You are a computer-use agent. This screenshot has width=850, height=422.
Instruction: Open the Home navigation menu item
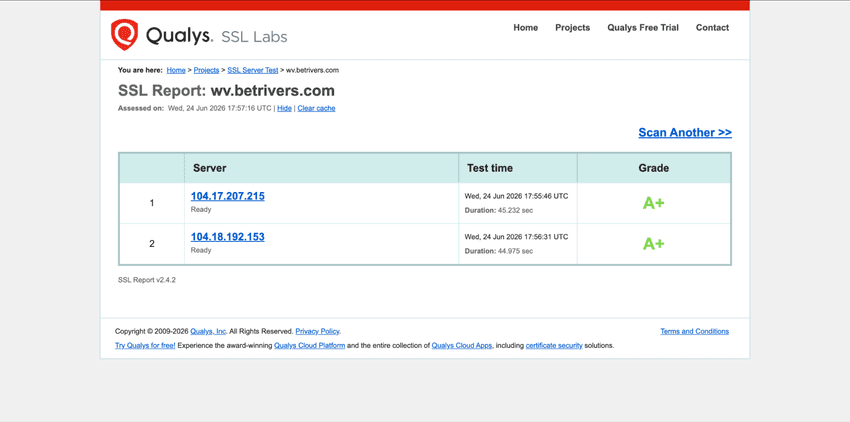[x=525, y=28]
